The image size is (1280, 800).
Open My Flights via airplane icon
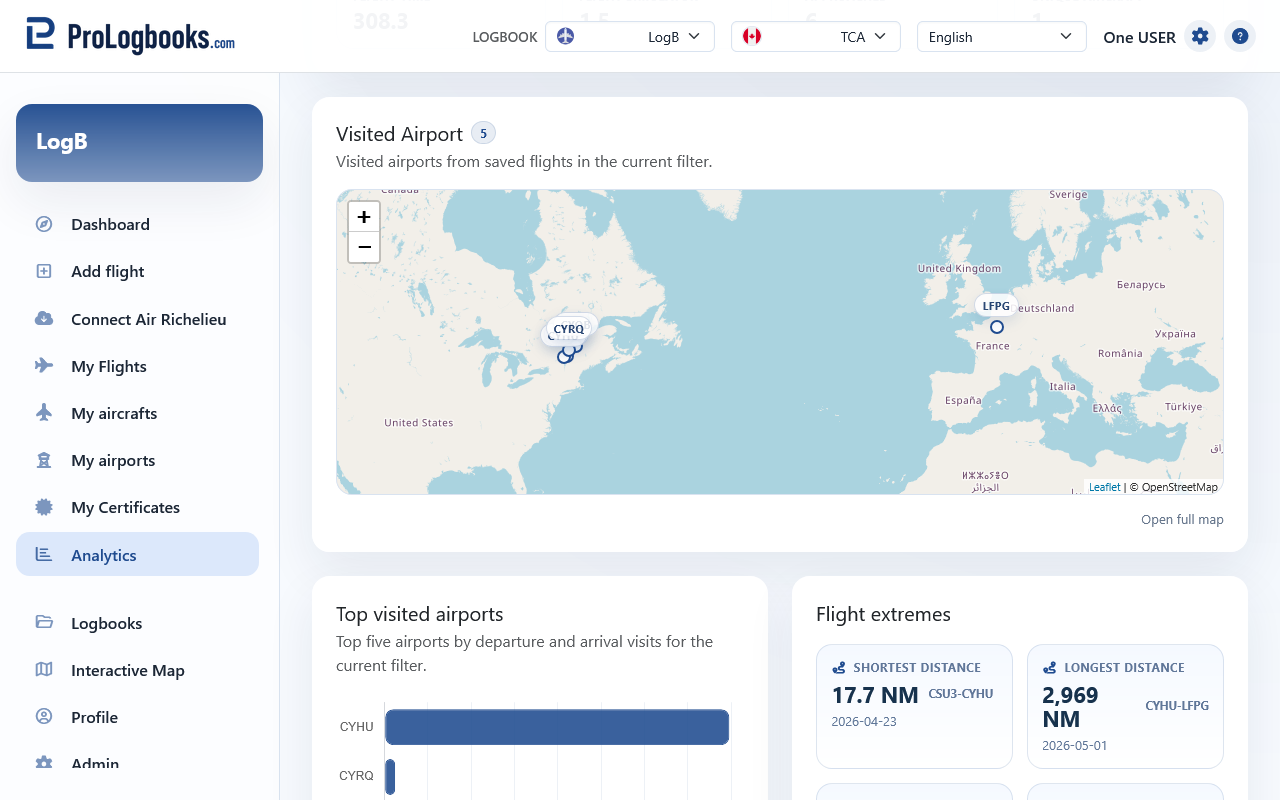44,366
